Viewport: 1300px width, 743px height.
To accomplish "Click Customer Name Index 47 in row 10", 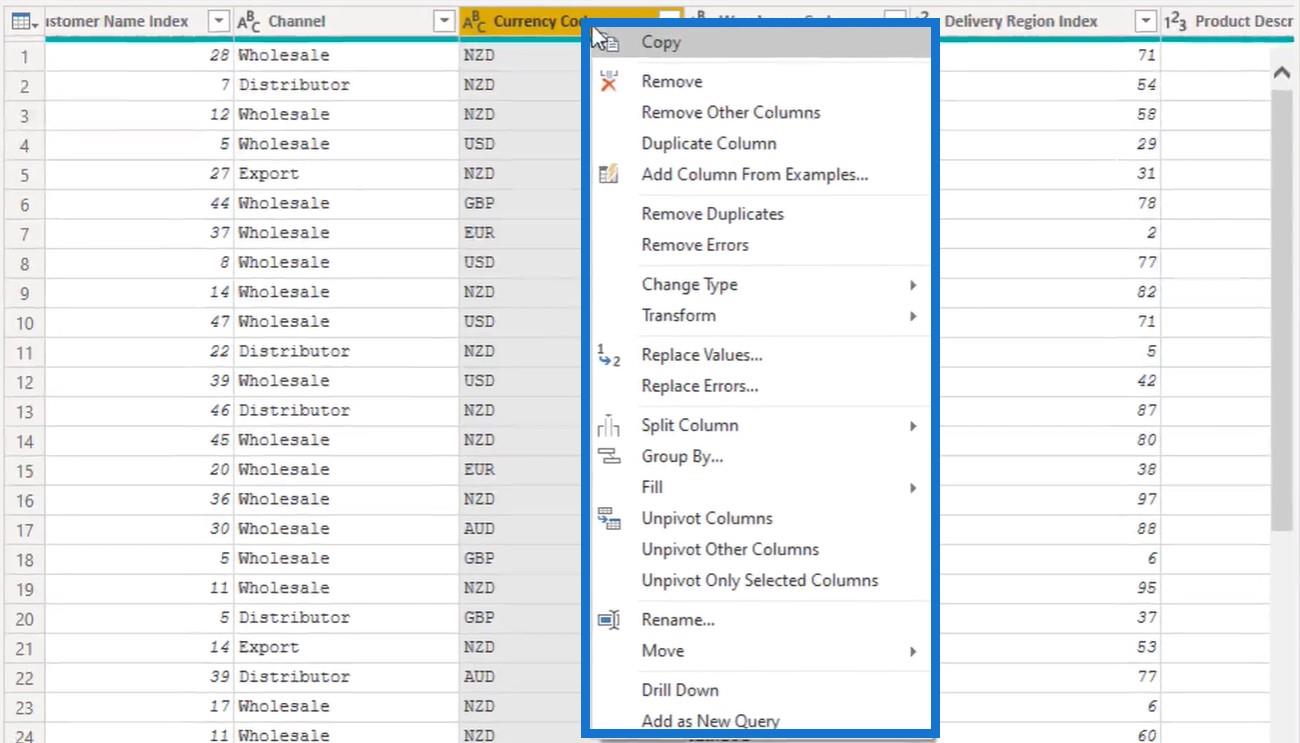I will pyautogui.click(x=139, y=322).
